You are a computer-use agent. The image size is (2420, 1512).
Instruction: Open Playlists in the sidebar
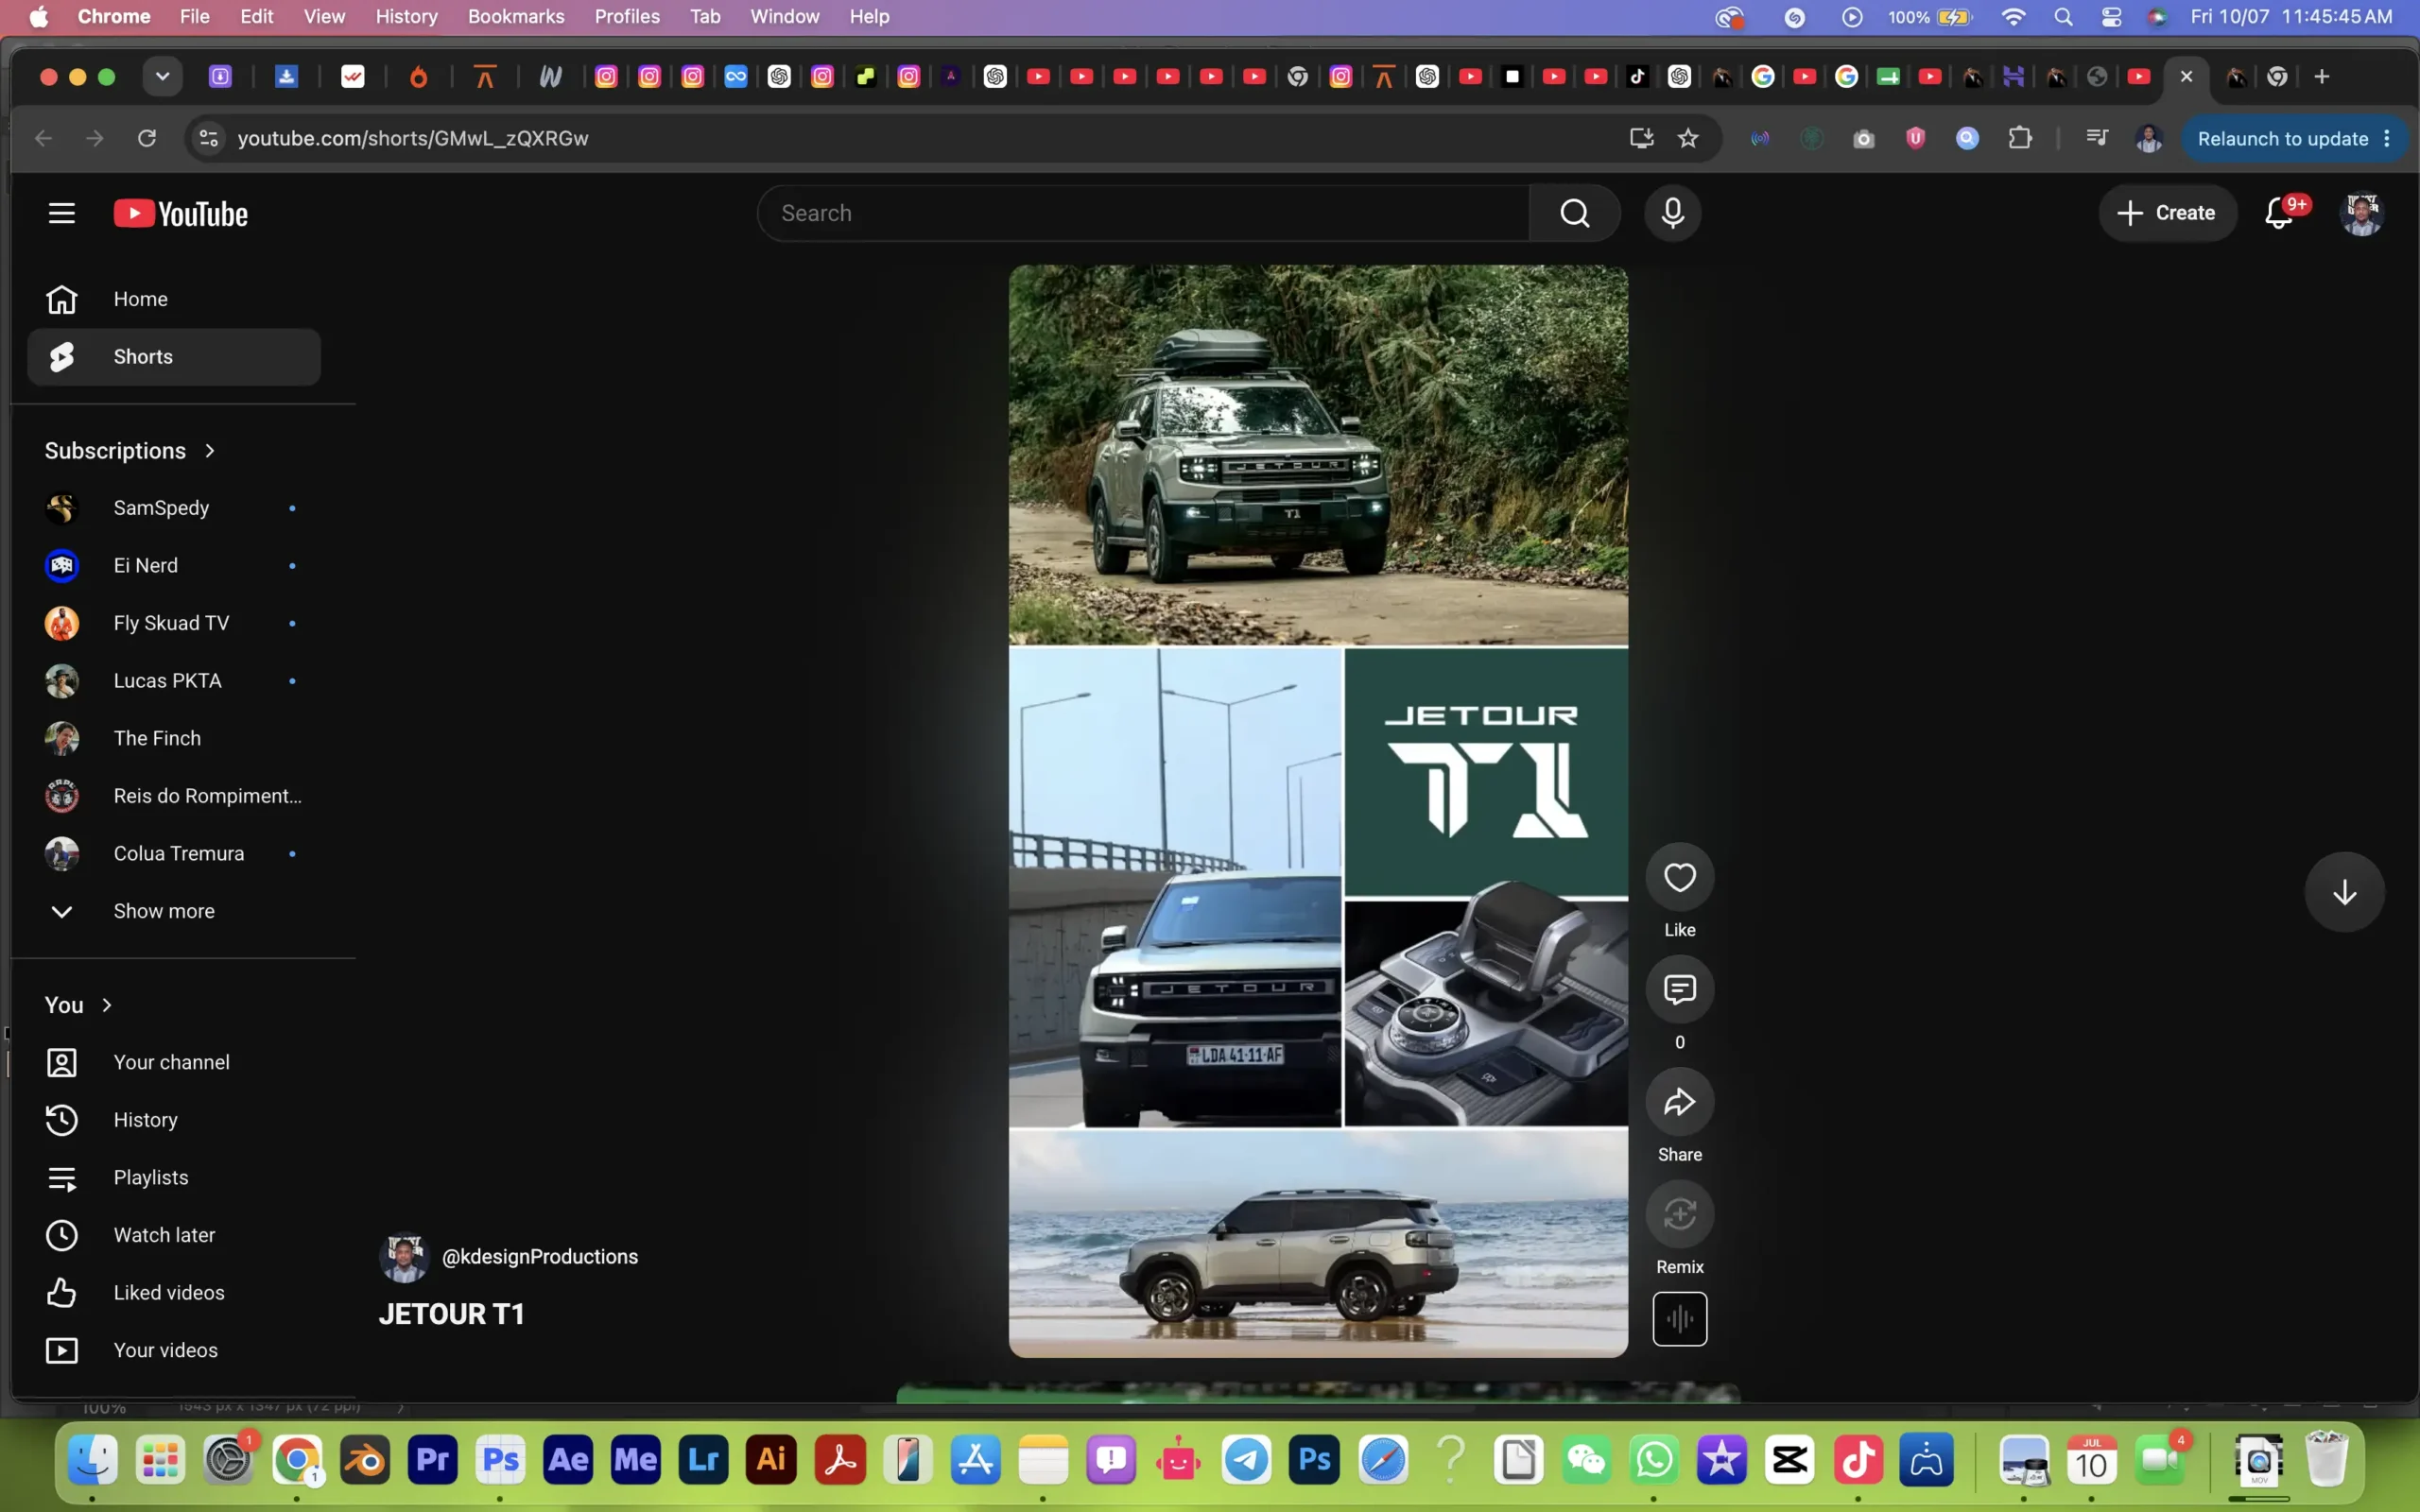174,1177
